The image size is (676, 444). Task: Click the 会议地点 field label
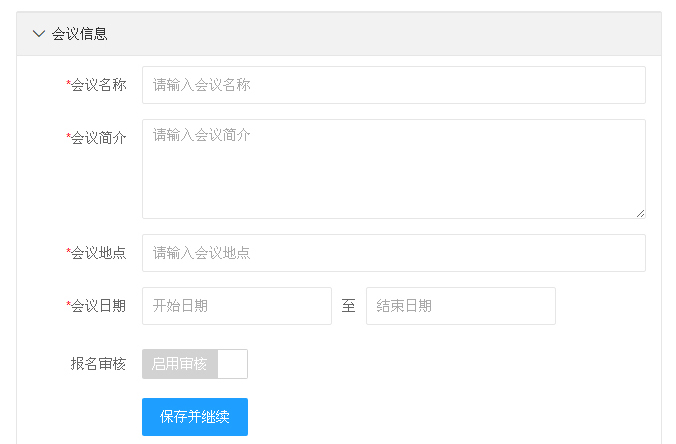click(x=98, y=253)
